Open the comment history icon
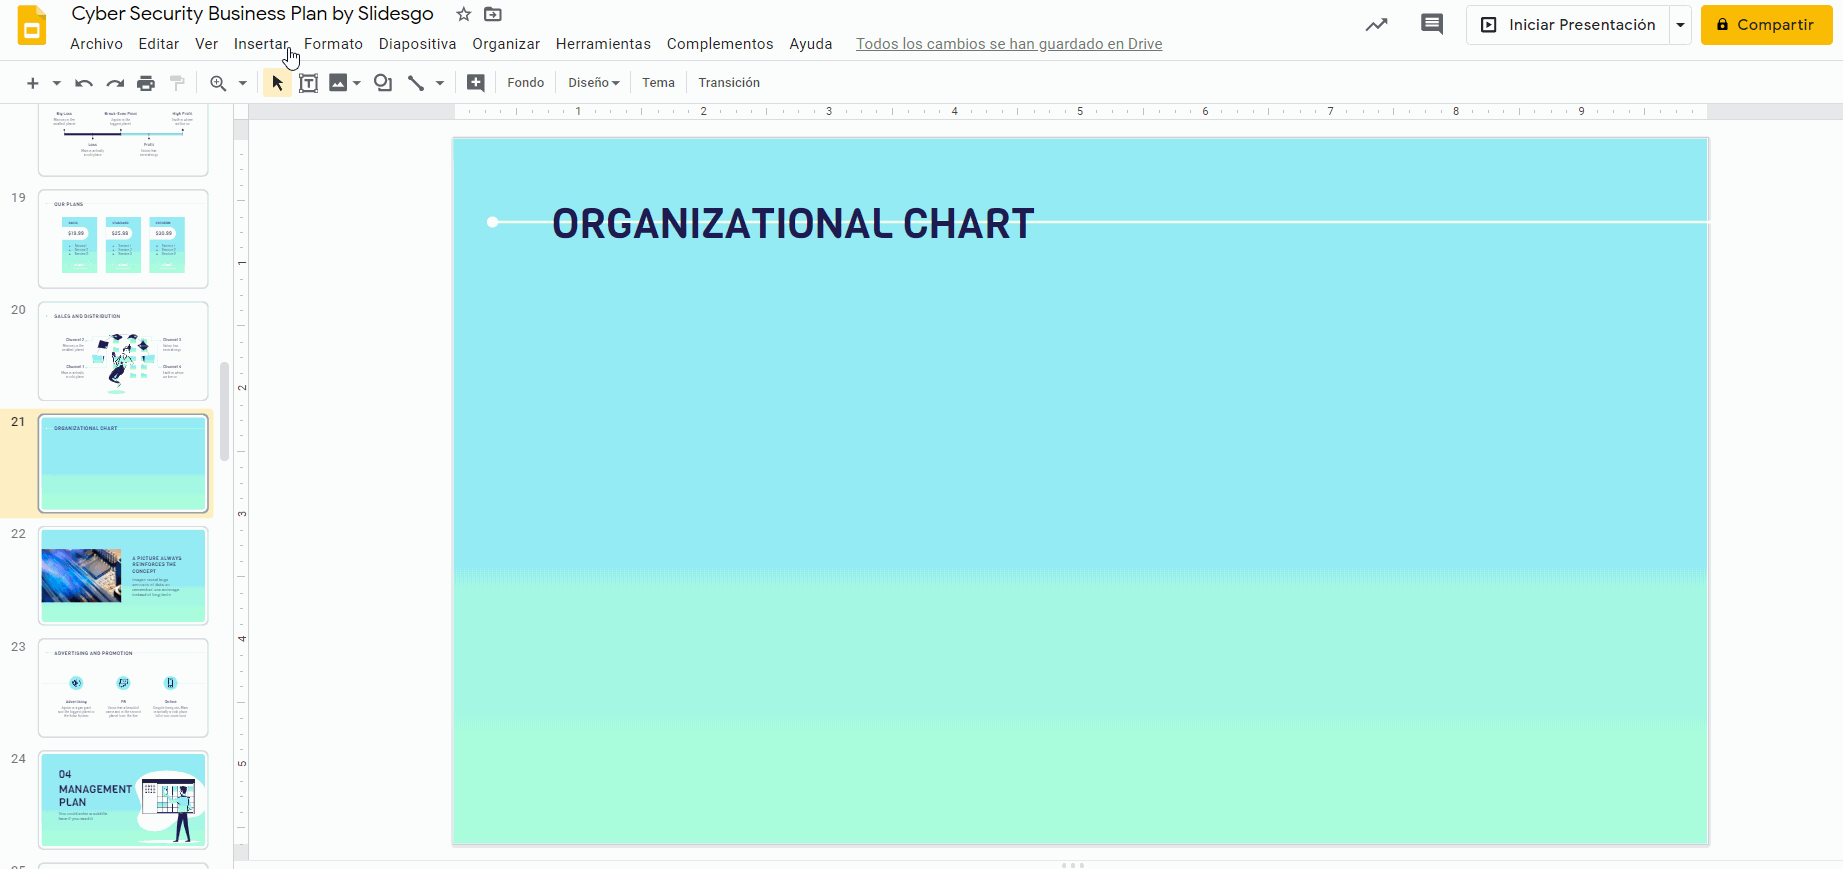 [x=1432, y=25]
